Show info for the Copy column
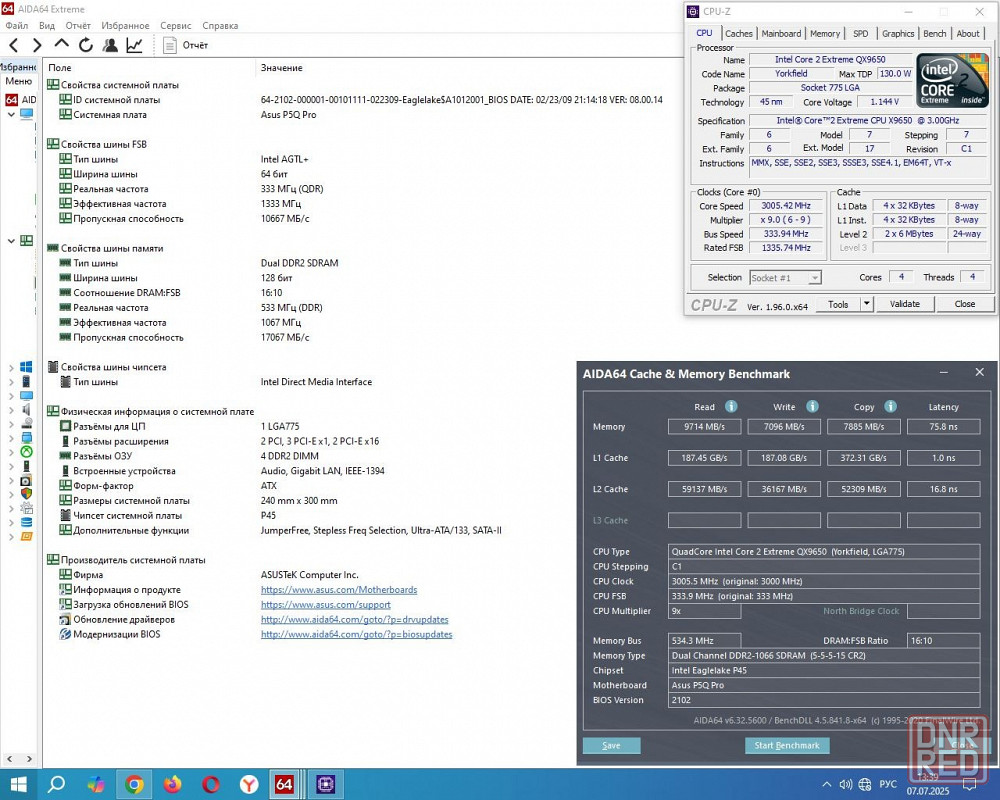1000x800 pixels. (891, 406)
